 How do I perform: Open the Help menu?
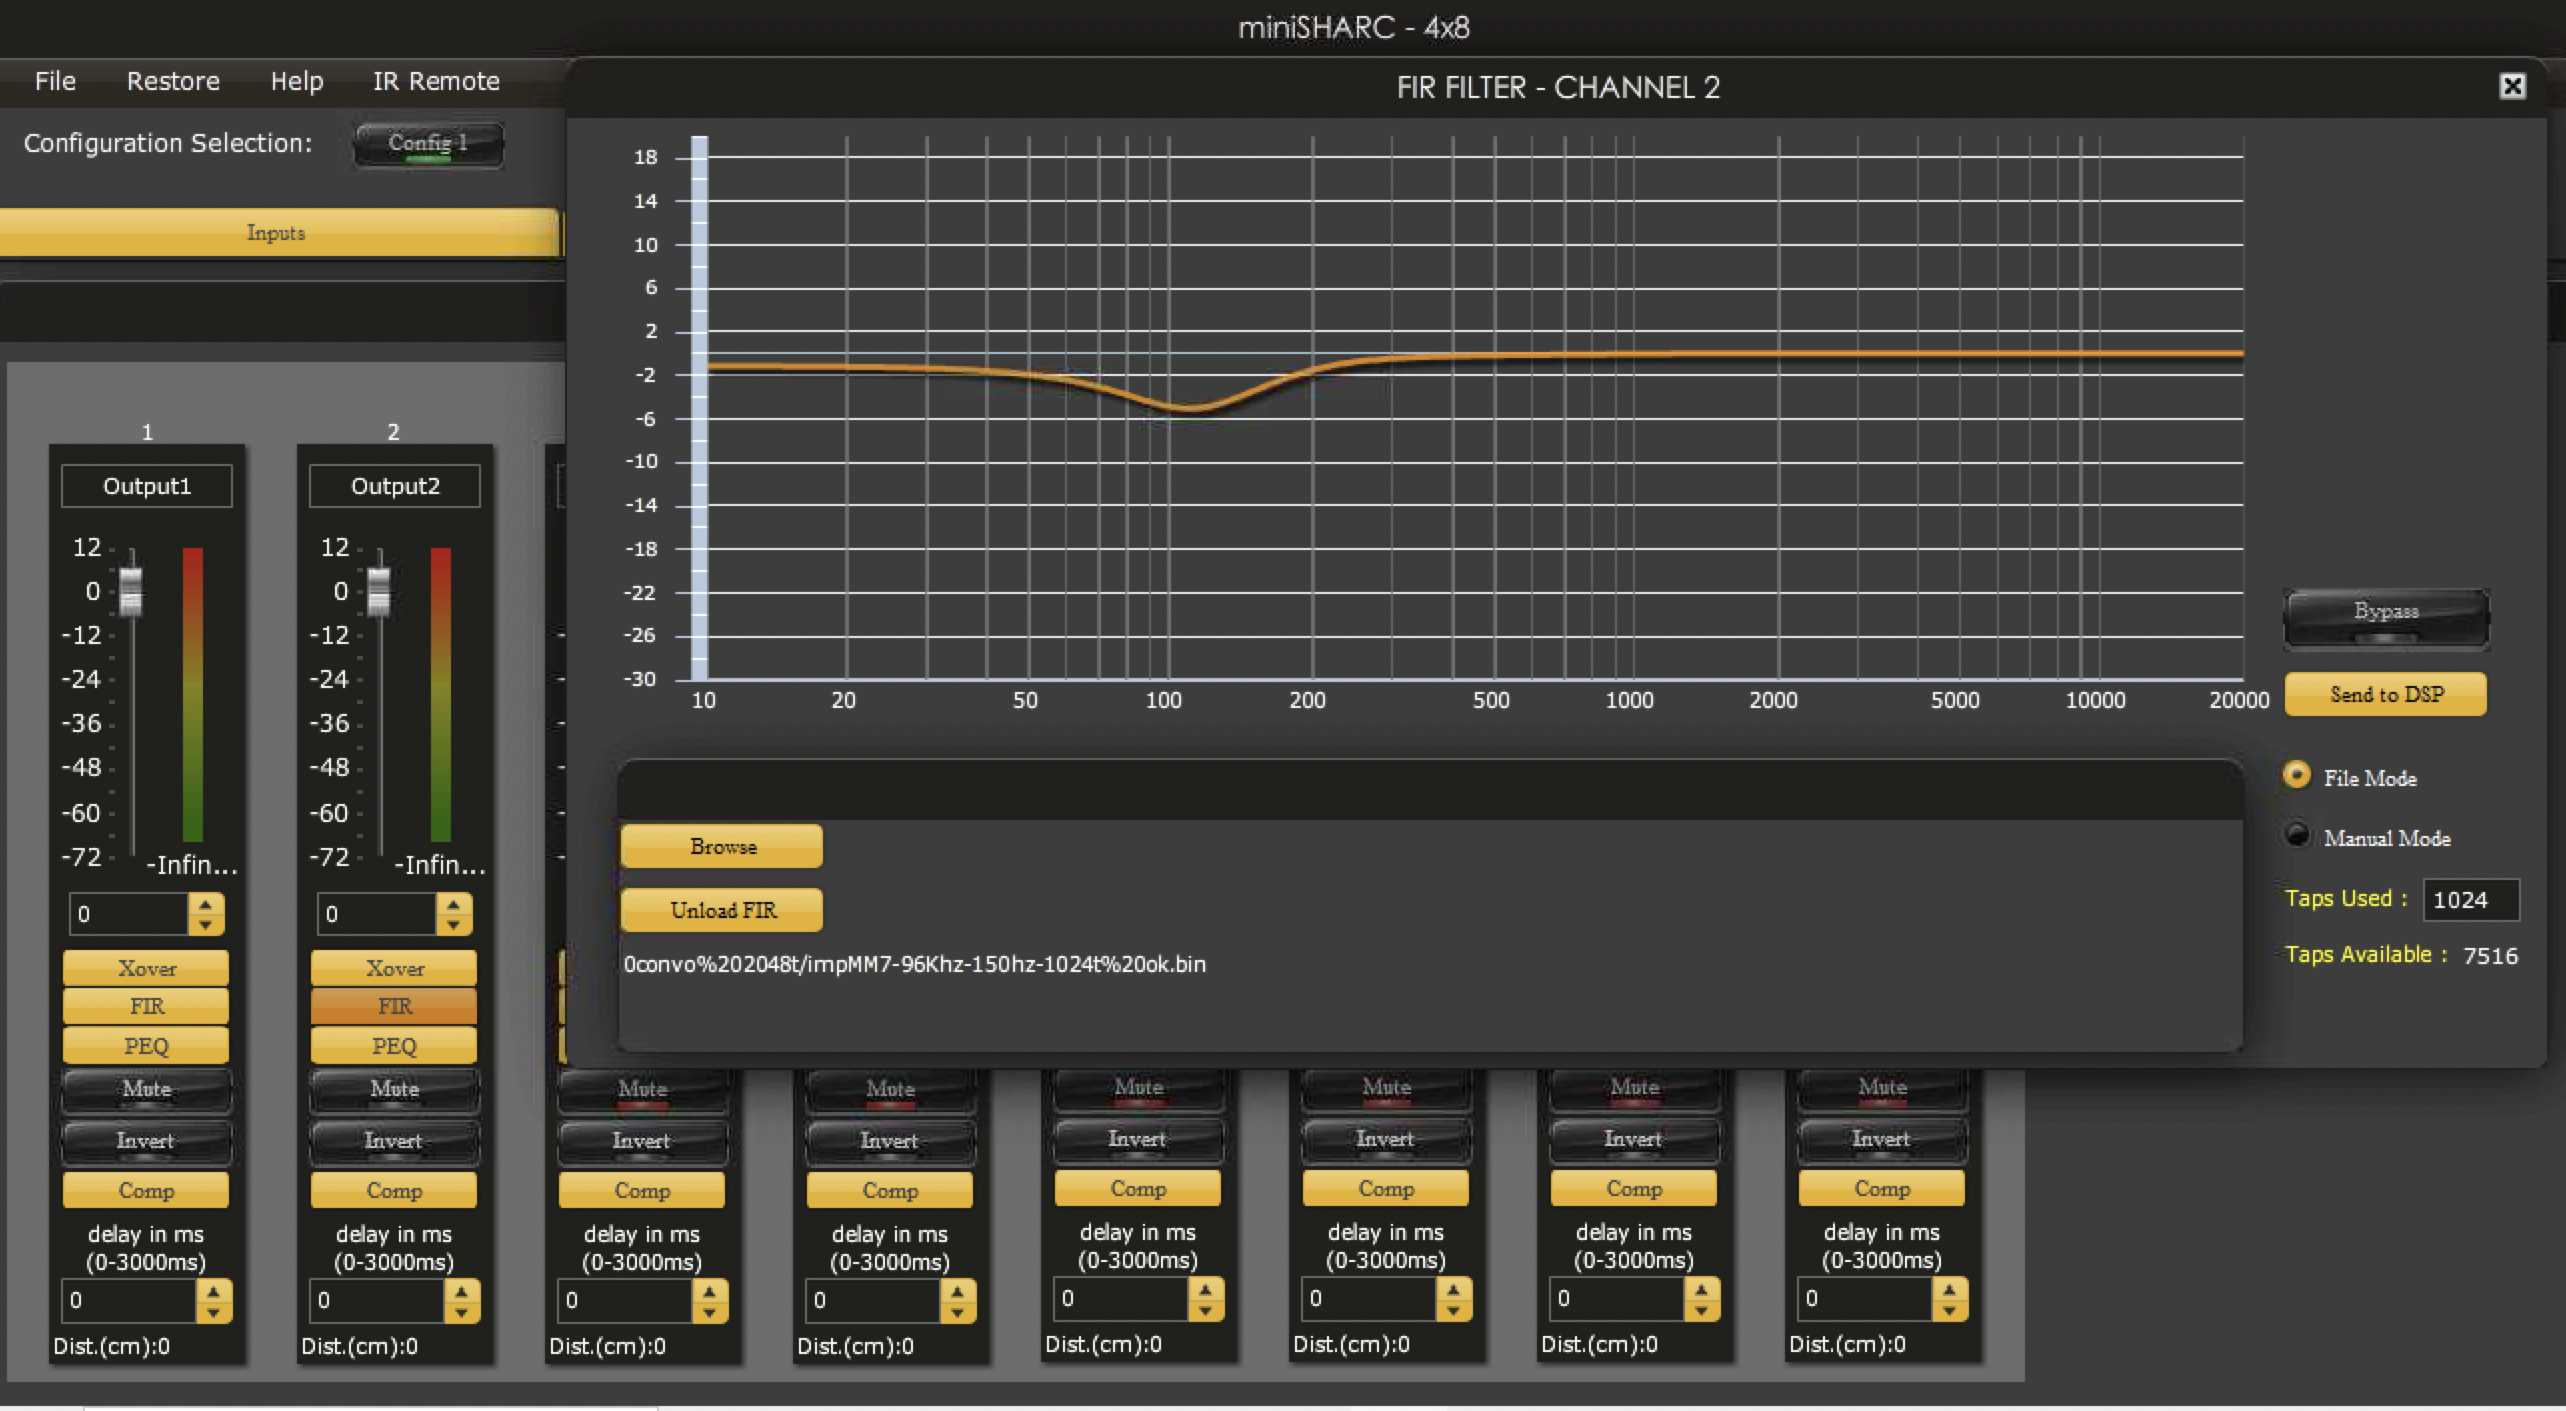297,81
